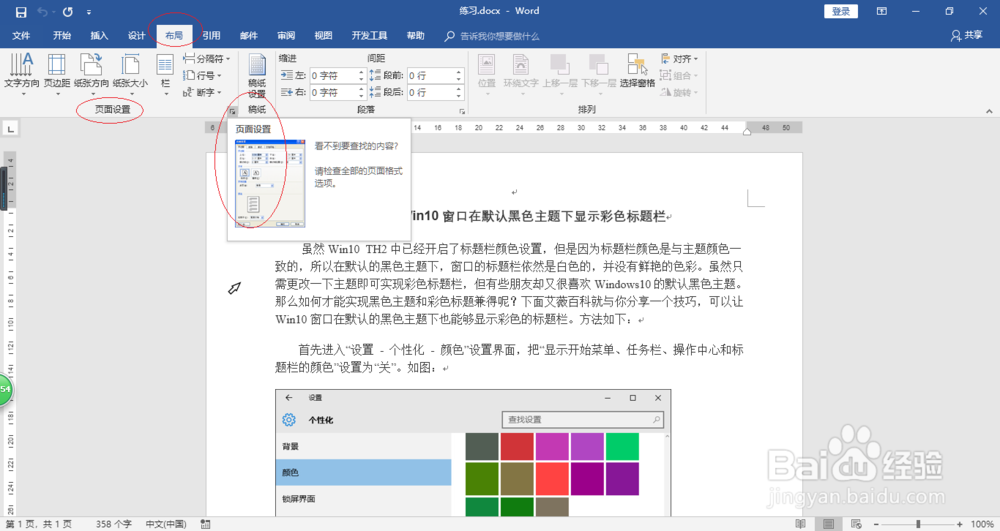Pick the red color swatch
This screenshot has width=1000, height=531.
[517, 446]
